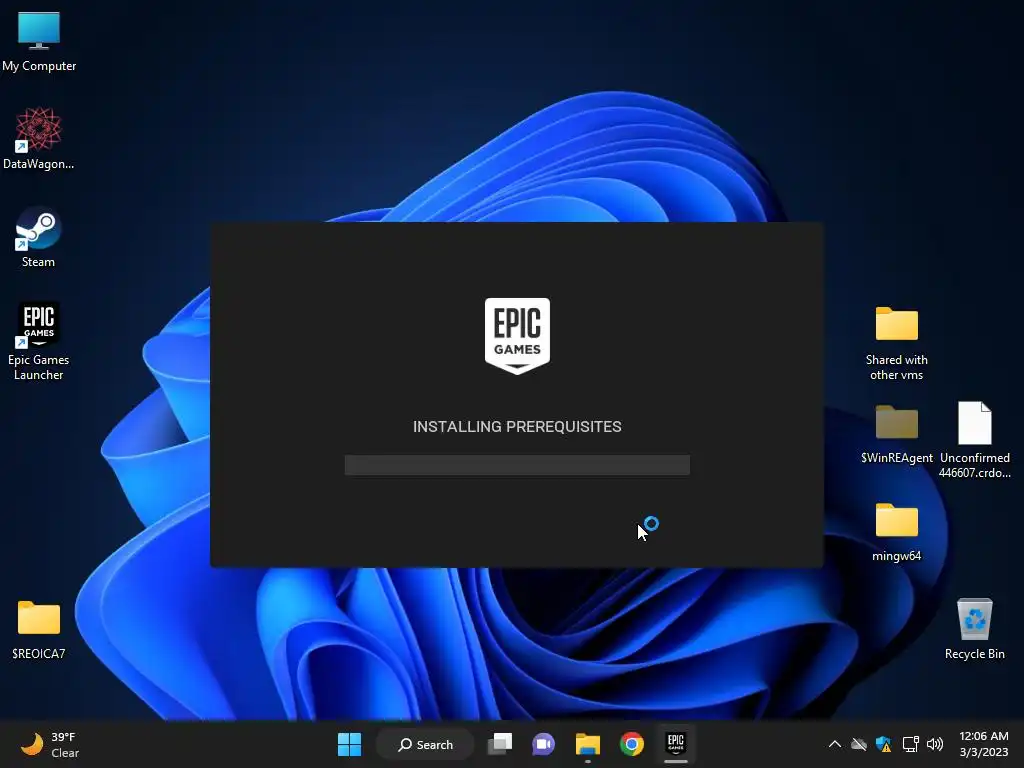Open the Chat app in taskbar
Viewport: 1024px width, 768px height.
pyautogui.click(x=543, y=744)
